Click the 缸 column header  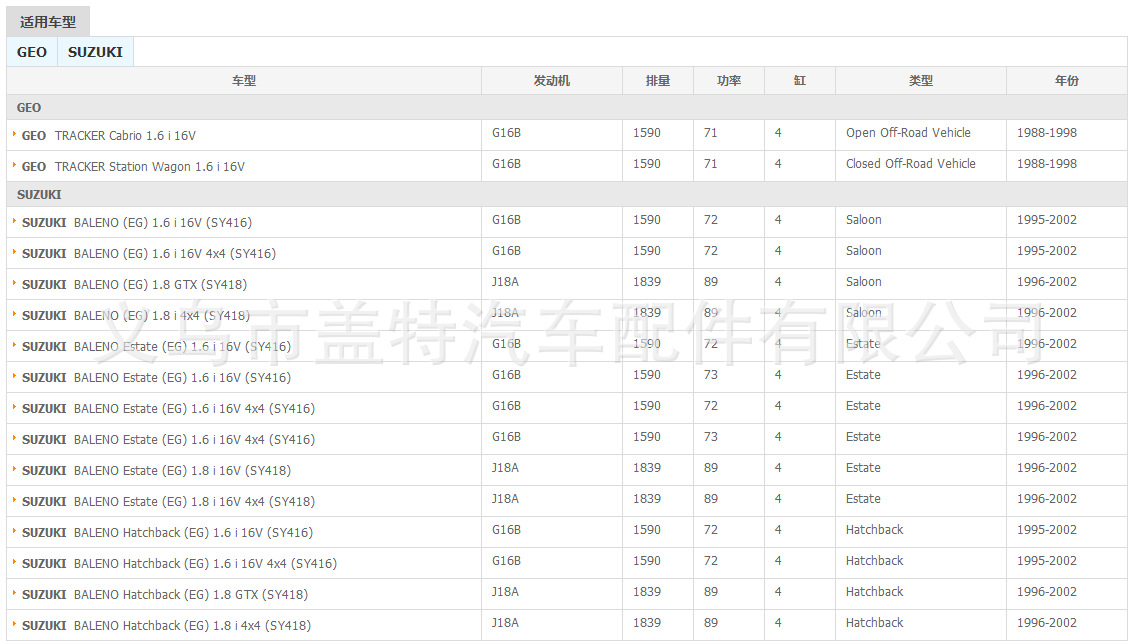(800, 81)
